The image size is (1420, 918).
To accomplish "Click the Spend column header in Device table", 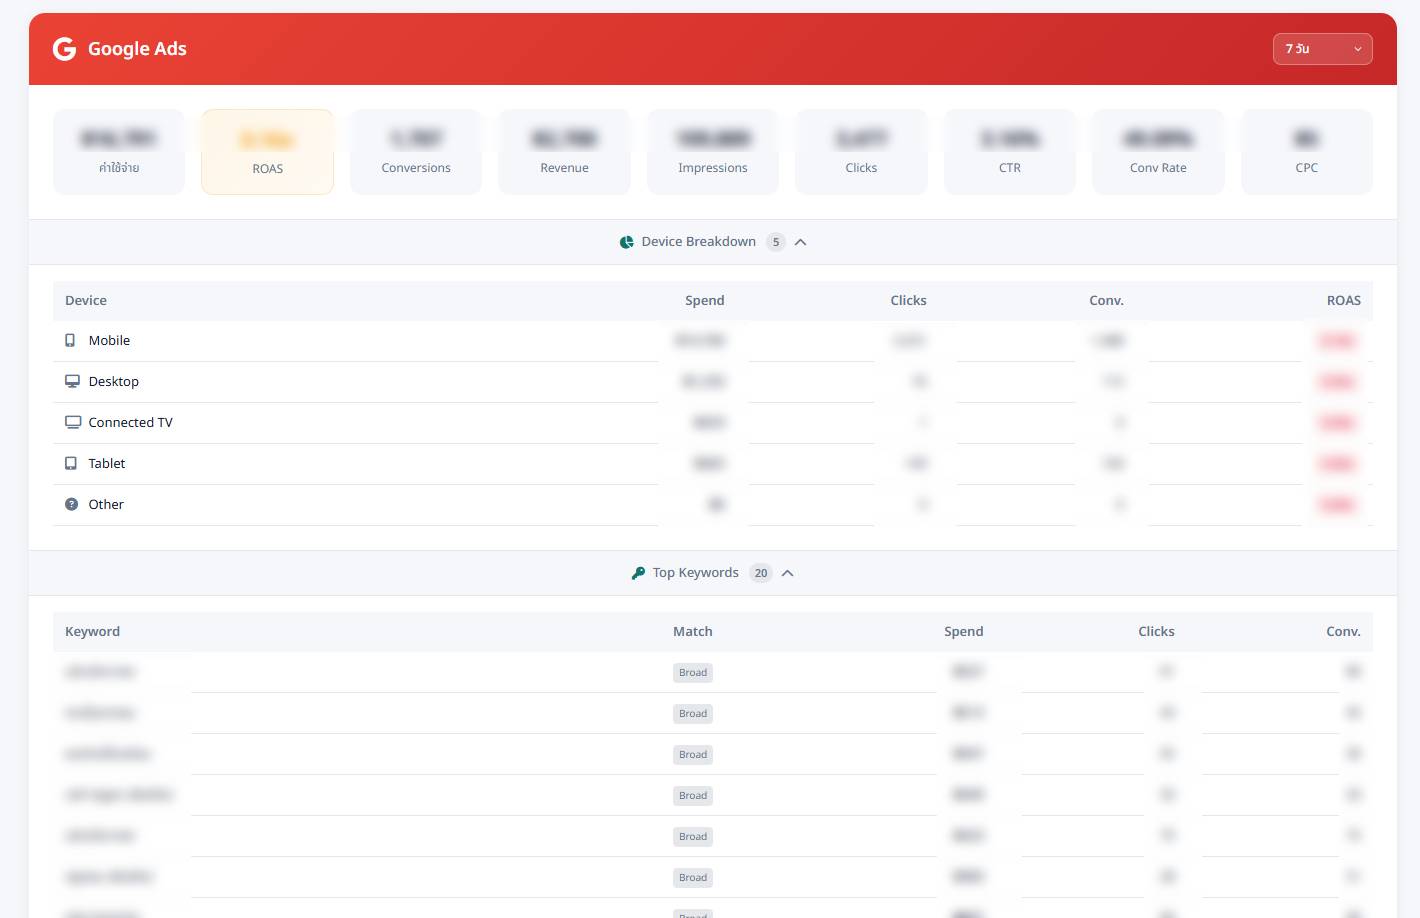I will coord(704,301).
